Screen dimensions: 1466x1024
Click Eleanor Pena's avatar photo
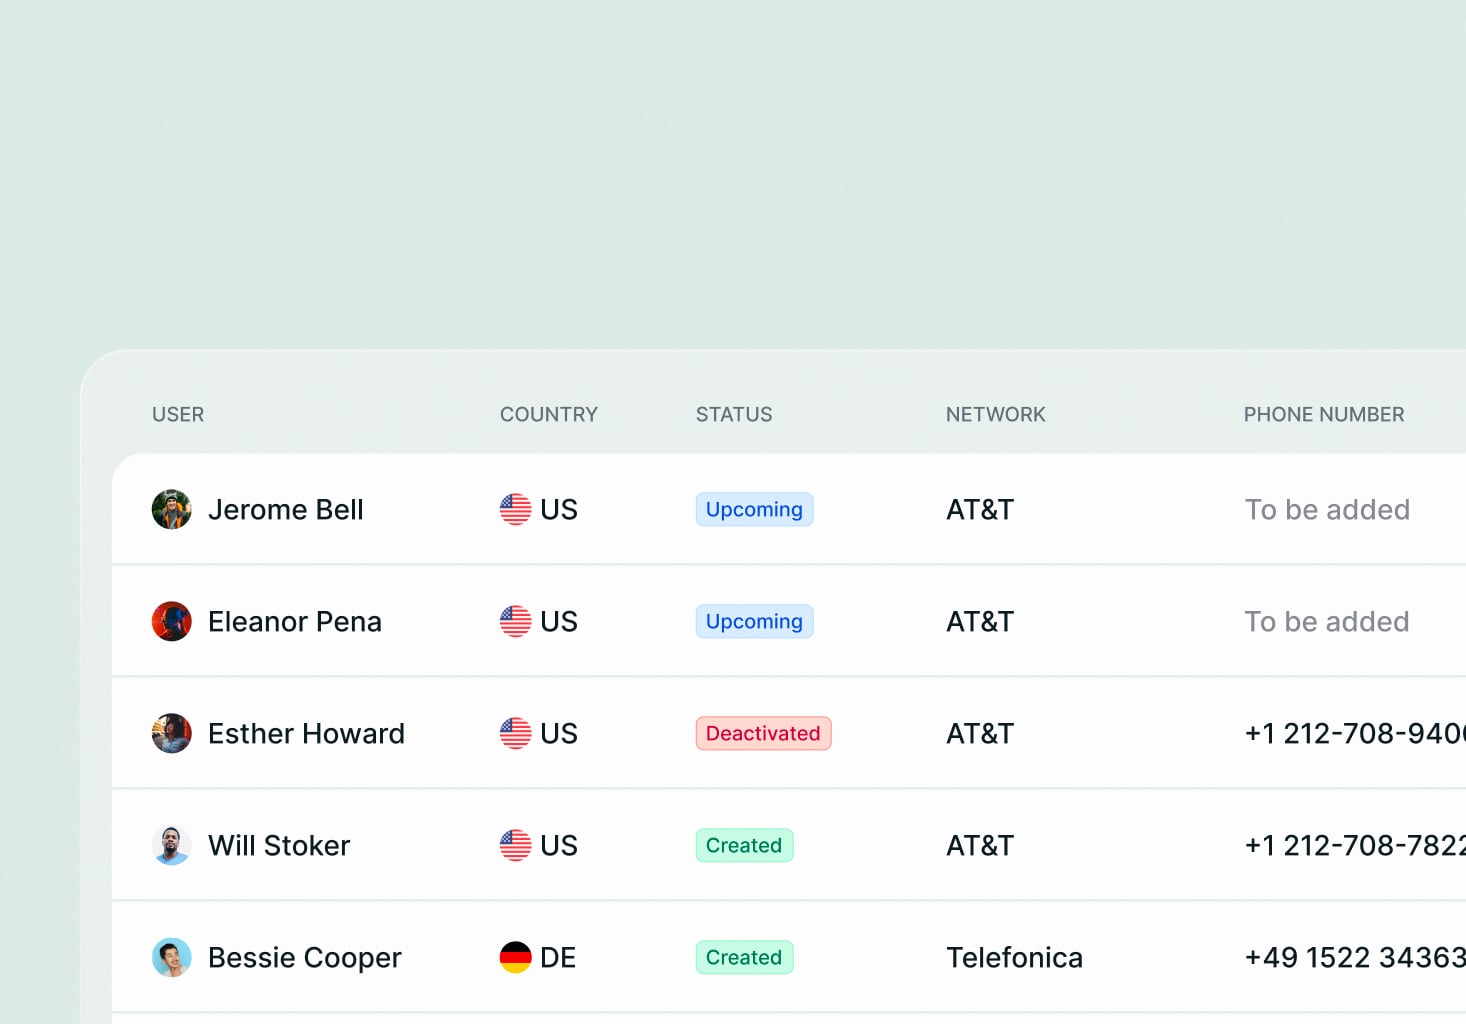point(171,621)
